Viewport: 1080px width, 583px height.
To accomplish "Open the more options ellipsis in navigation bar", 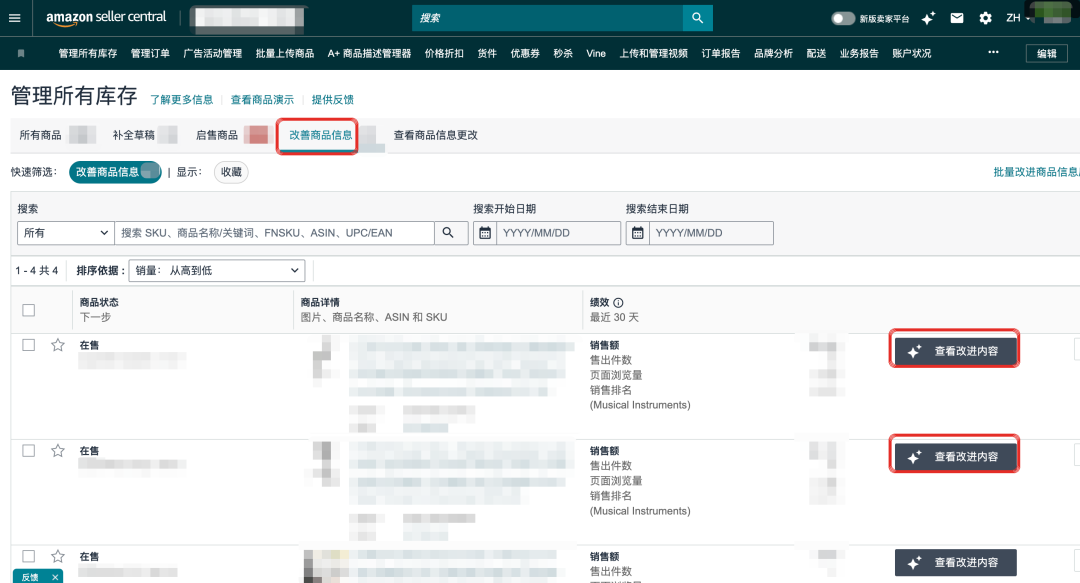I will tap(993, 52).
